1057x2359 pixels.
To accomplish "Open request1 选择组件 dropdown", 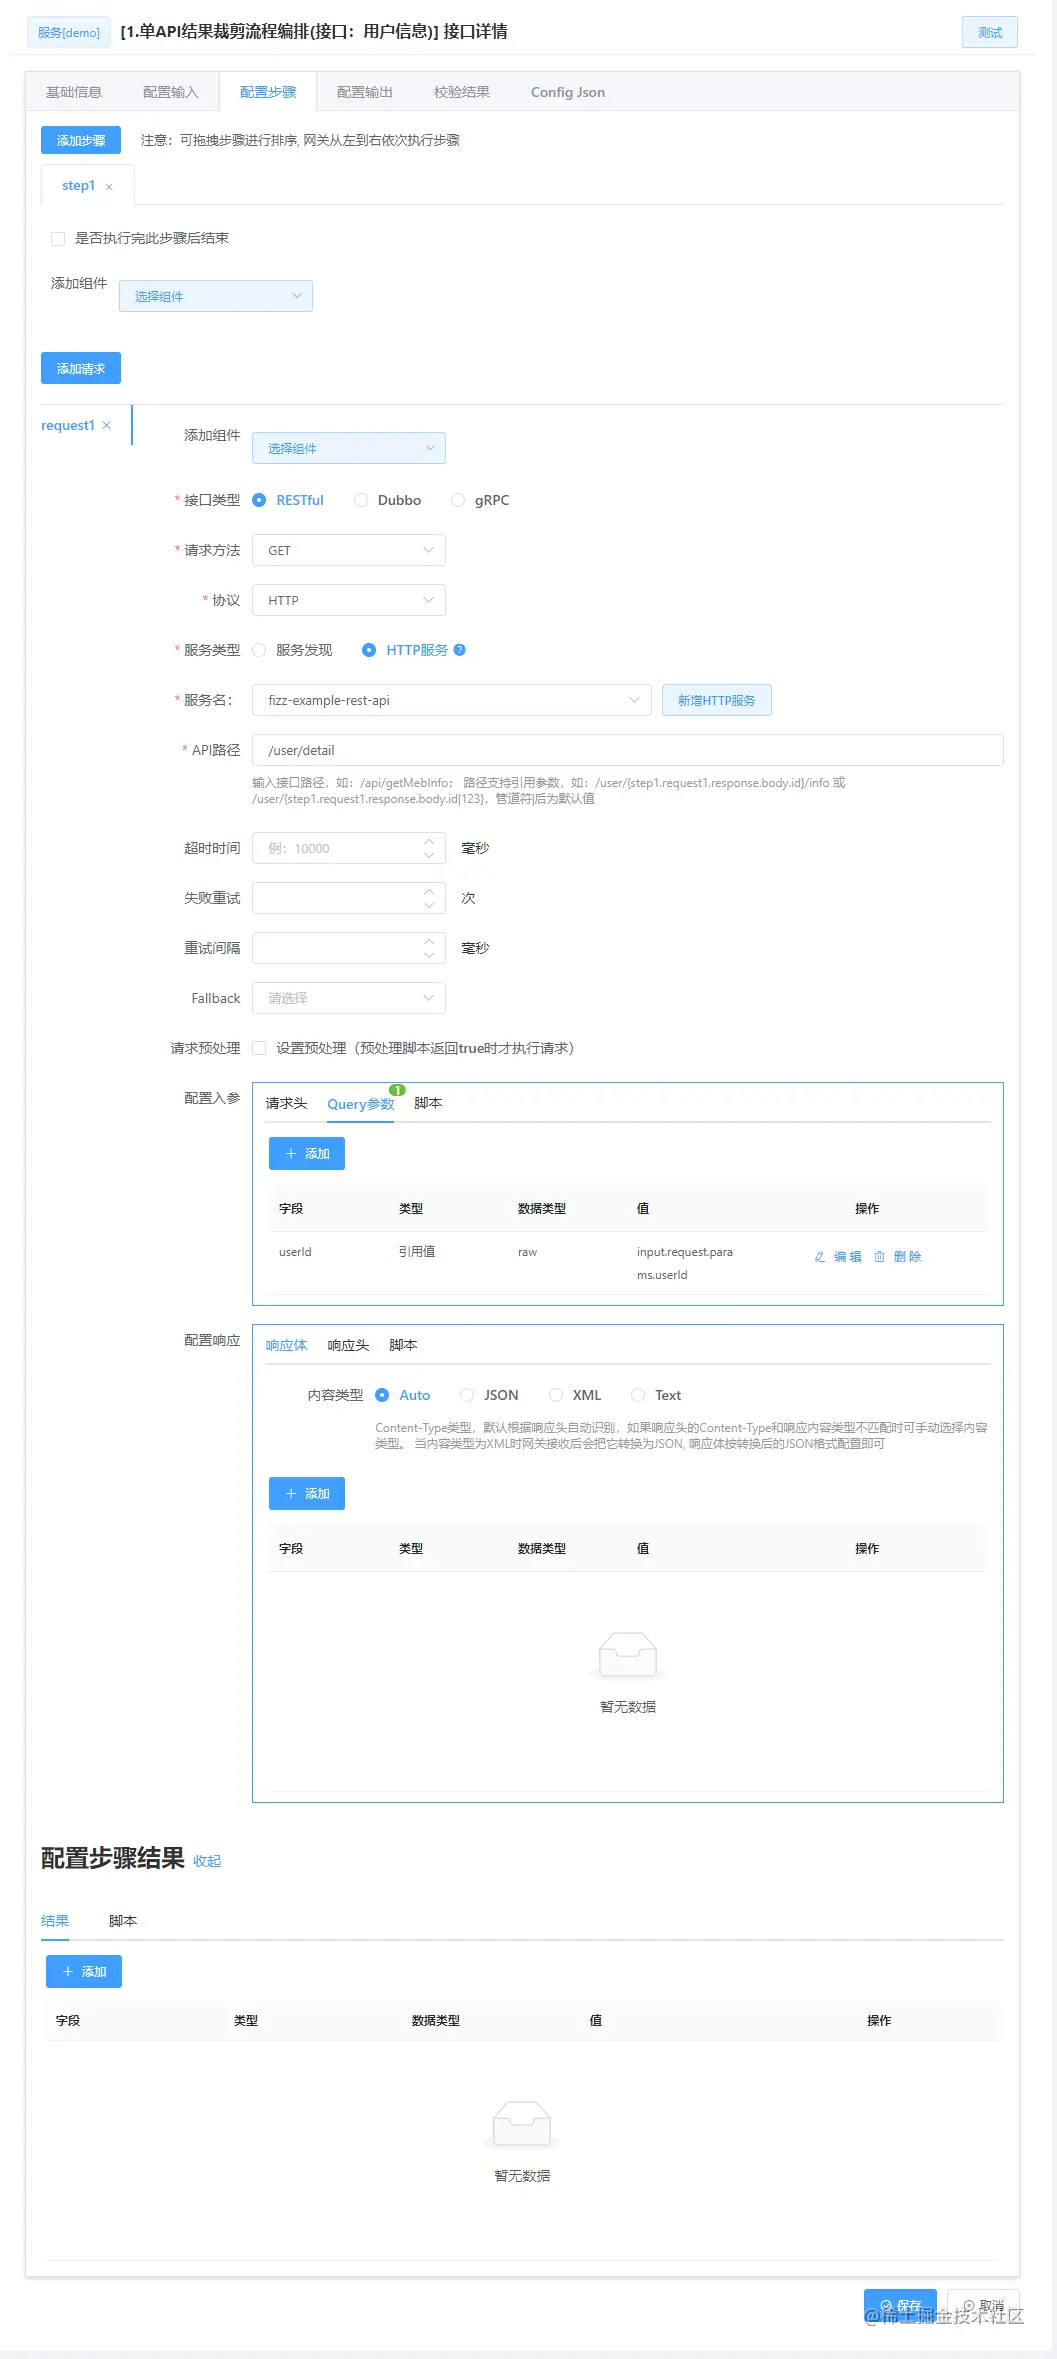I will [x=349, y=448].
